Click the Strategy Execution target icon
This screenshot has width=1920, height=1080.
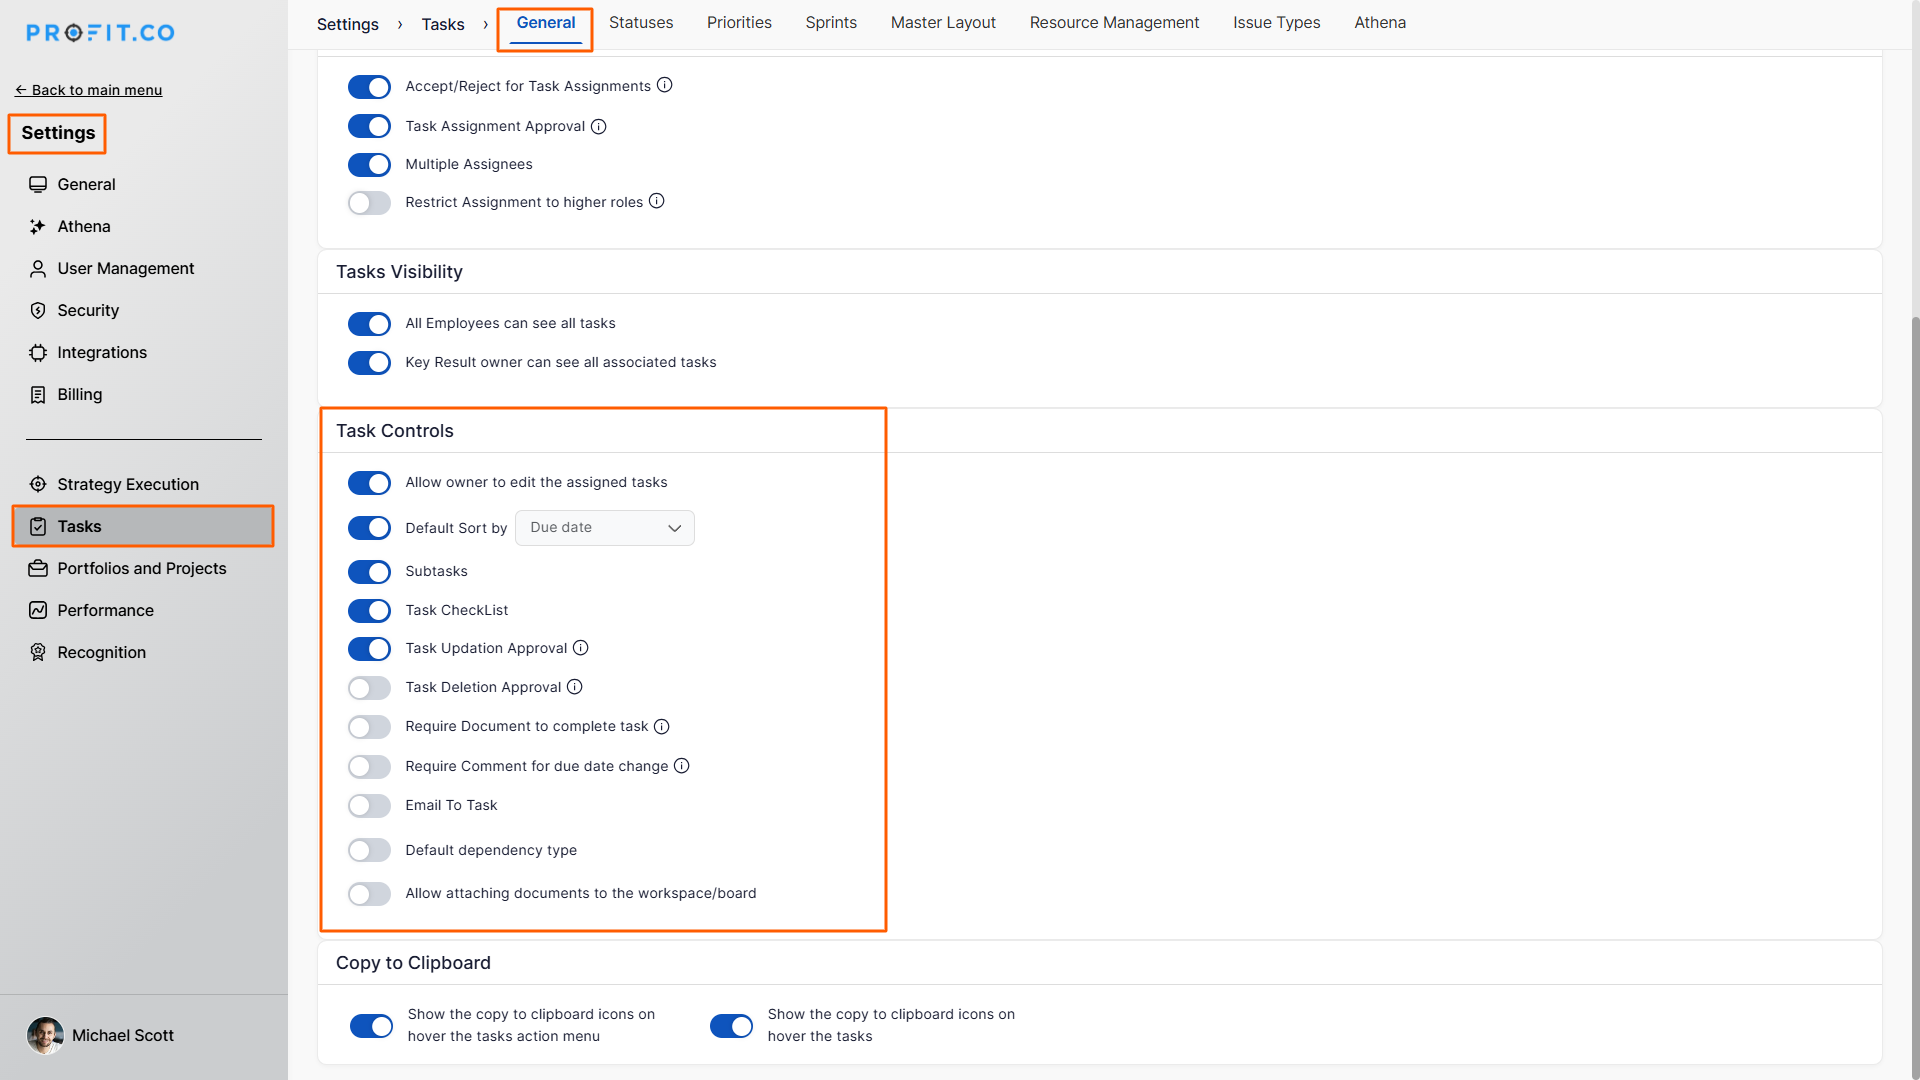point(38,485)
